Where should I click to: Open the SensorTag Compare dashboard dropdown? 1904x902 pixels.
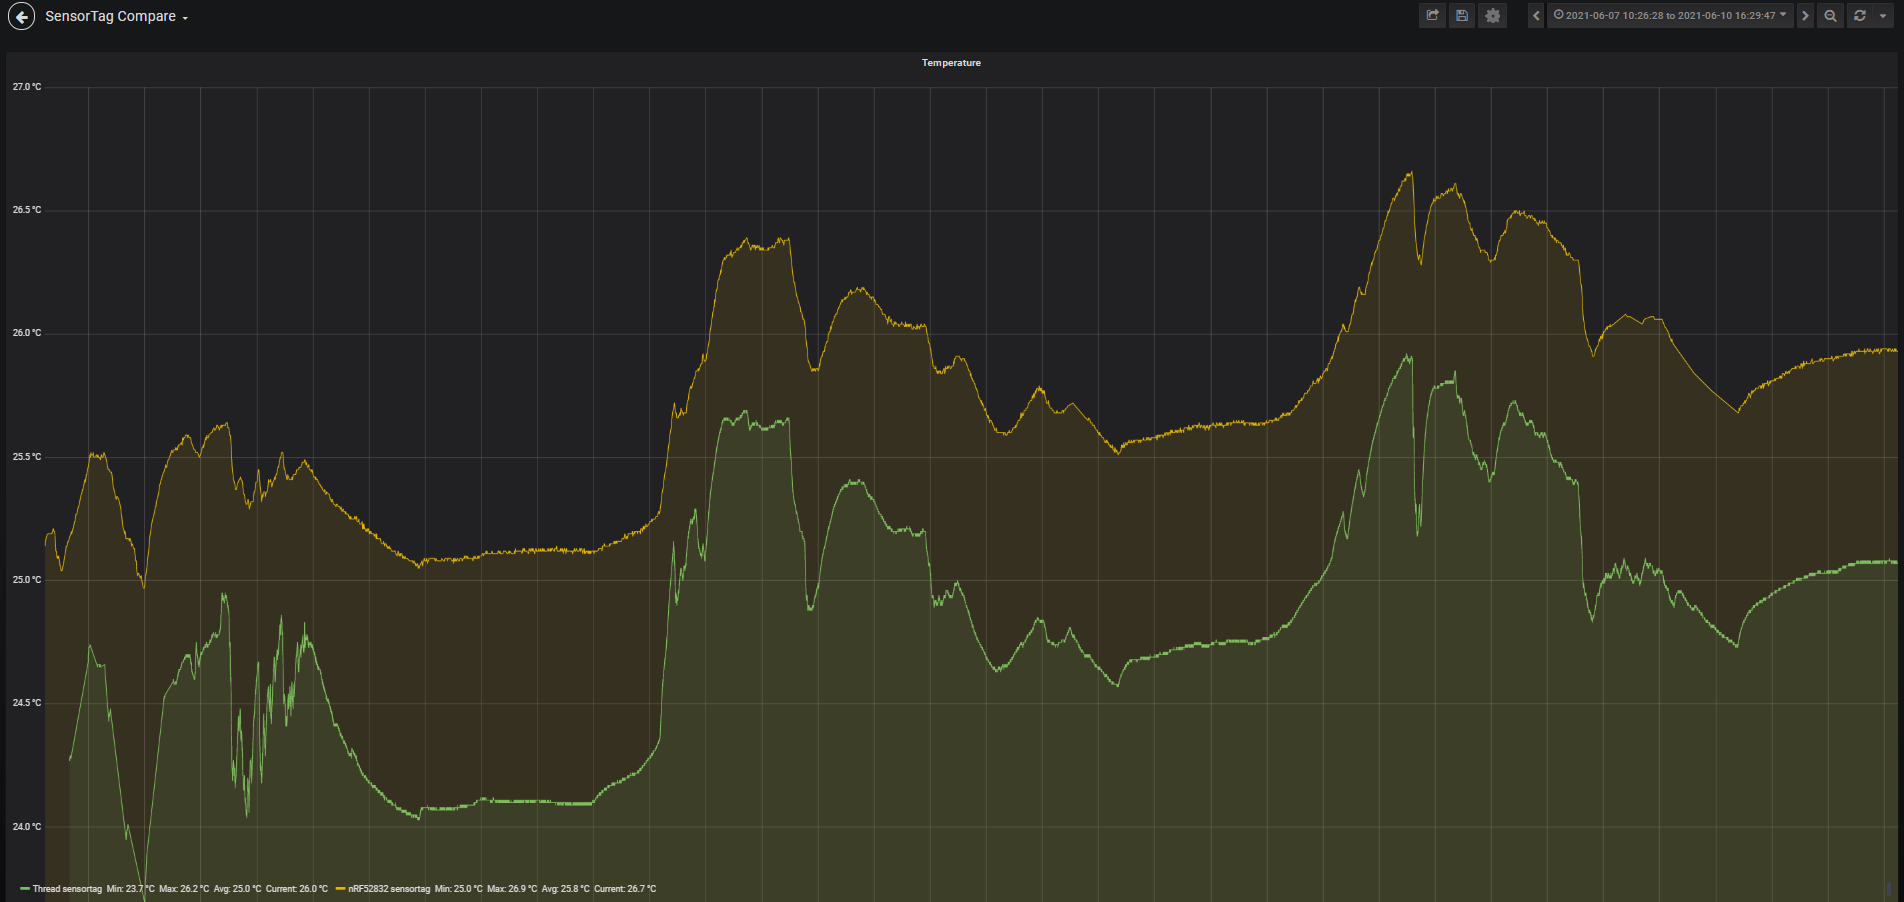(x=116, y=17)
